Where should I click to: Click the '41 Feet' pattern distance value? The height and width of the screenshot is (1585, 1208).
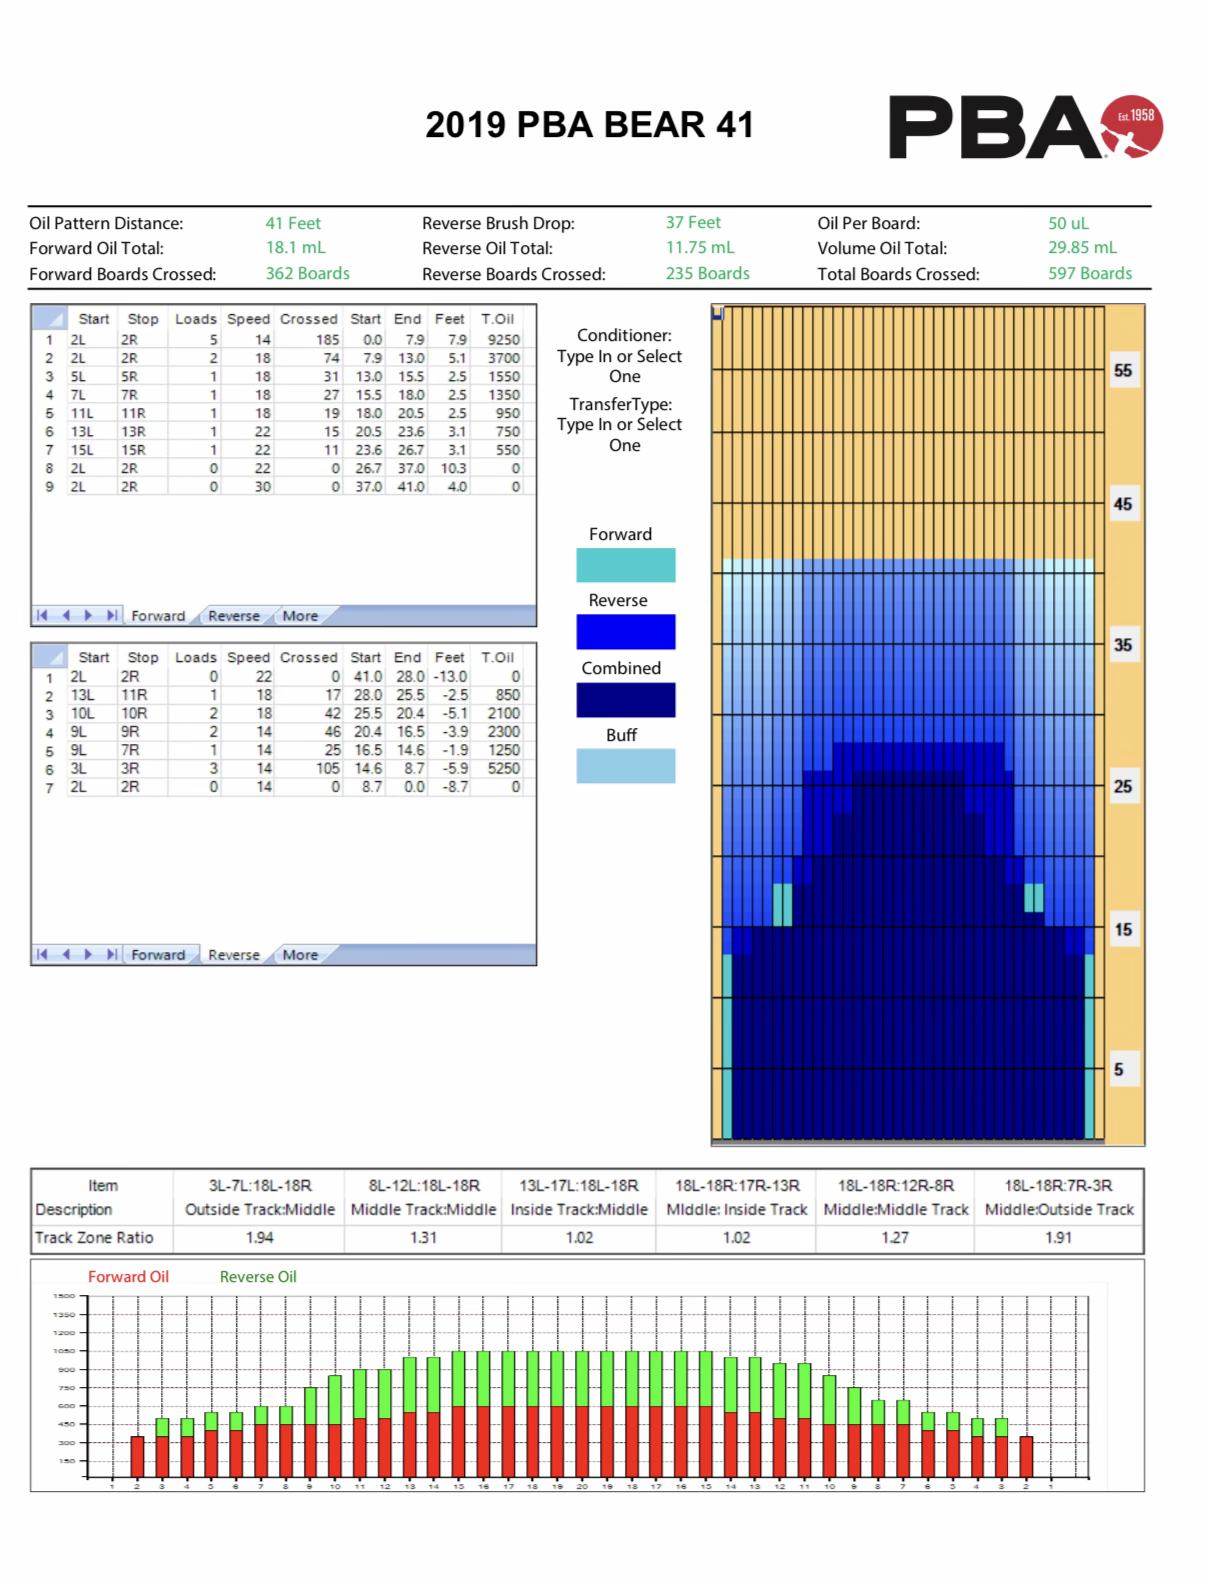tap(293, 223)
